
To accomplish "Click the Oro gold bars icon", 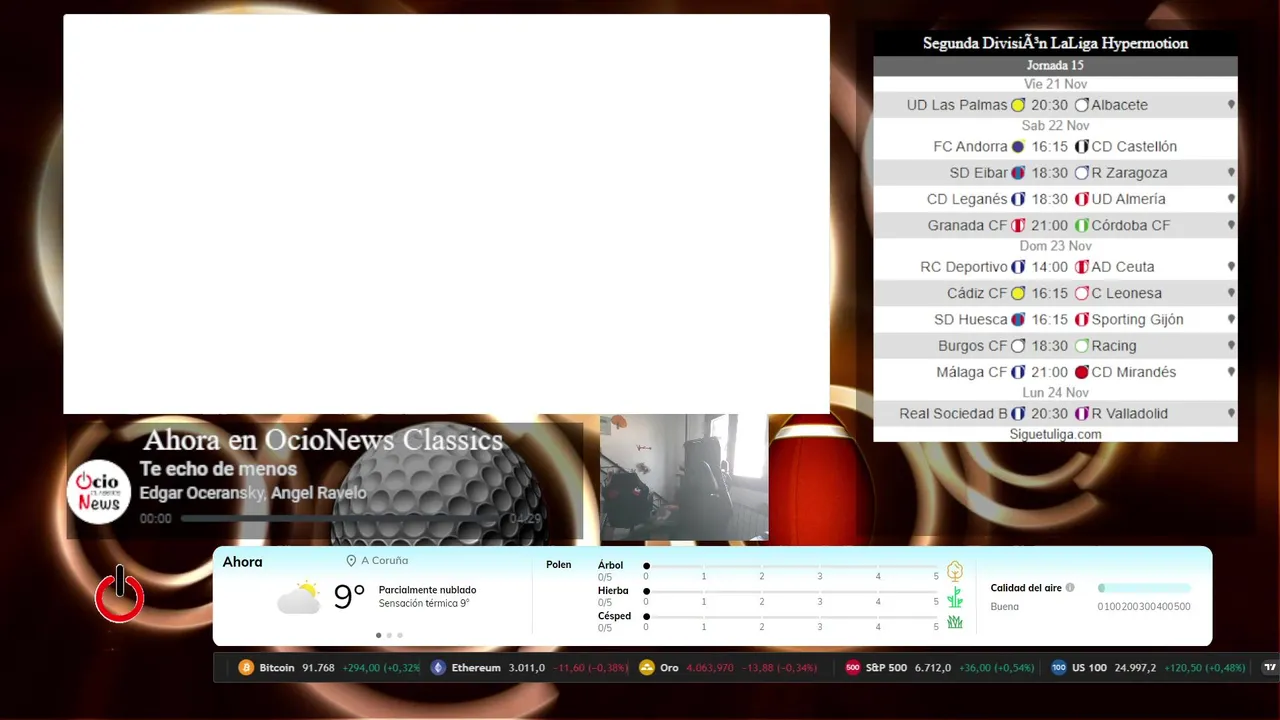I will click(647, 667).
